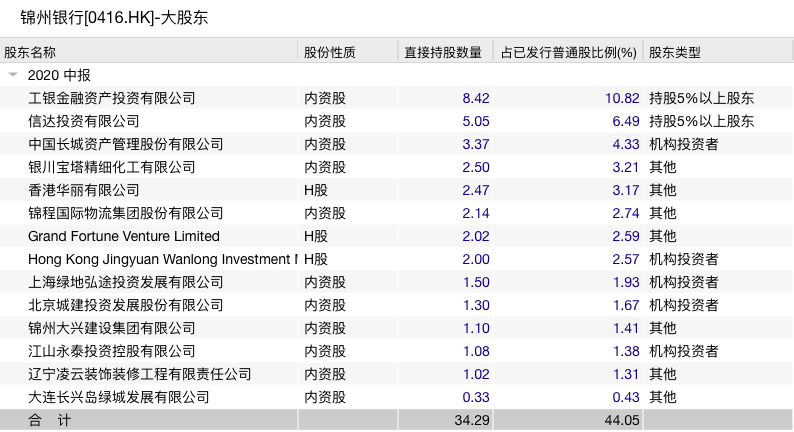794x432 pixels.
Task: Click total holding quantity 34.29
Action: pos(472,420)
